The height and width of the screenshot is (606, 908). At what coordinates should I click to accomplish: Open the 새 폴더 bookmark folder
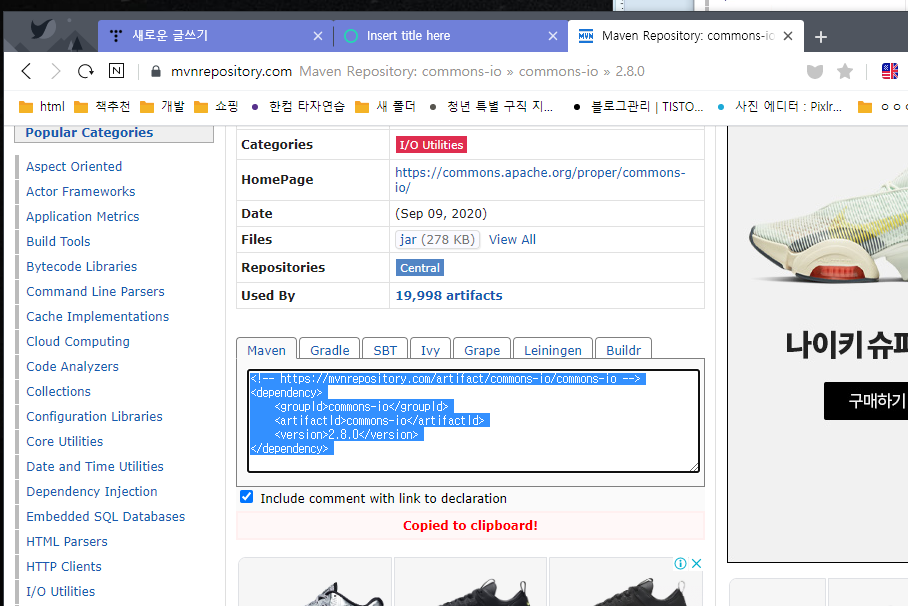pyautogui.click(x=386, y=107)
